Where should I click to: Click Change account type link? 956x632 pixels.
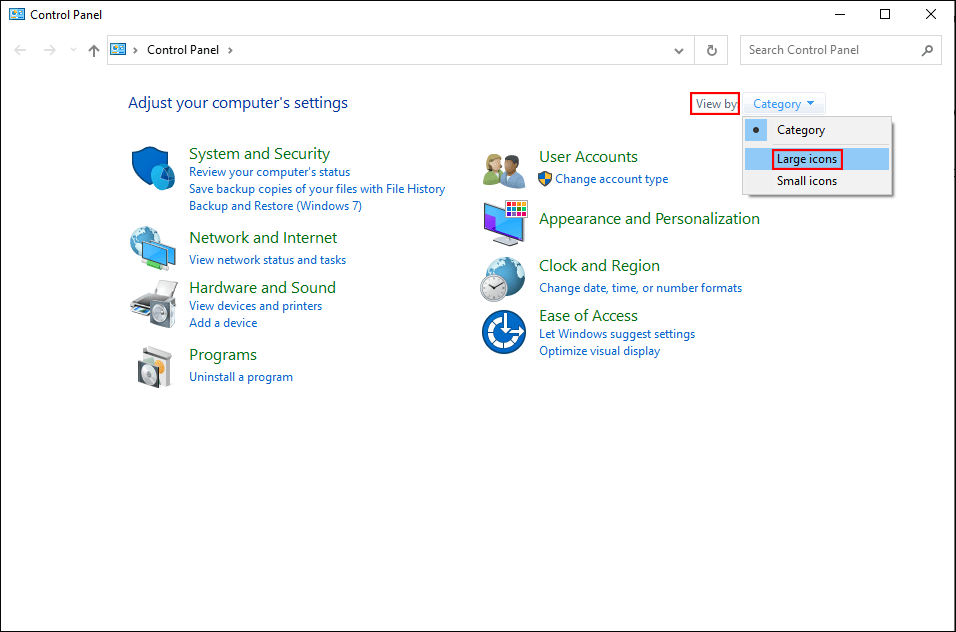pyautogui.click(x=611, y=178)
